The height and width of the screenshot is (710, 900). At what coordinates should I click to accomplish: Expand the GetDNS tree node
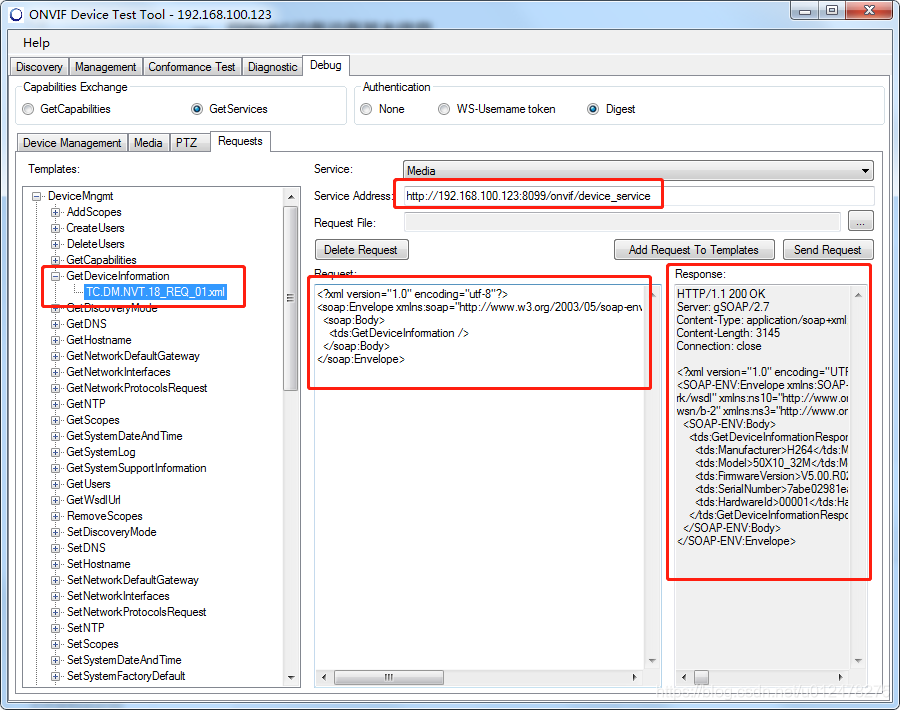click(x=56, y=324)
